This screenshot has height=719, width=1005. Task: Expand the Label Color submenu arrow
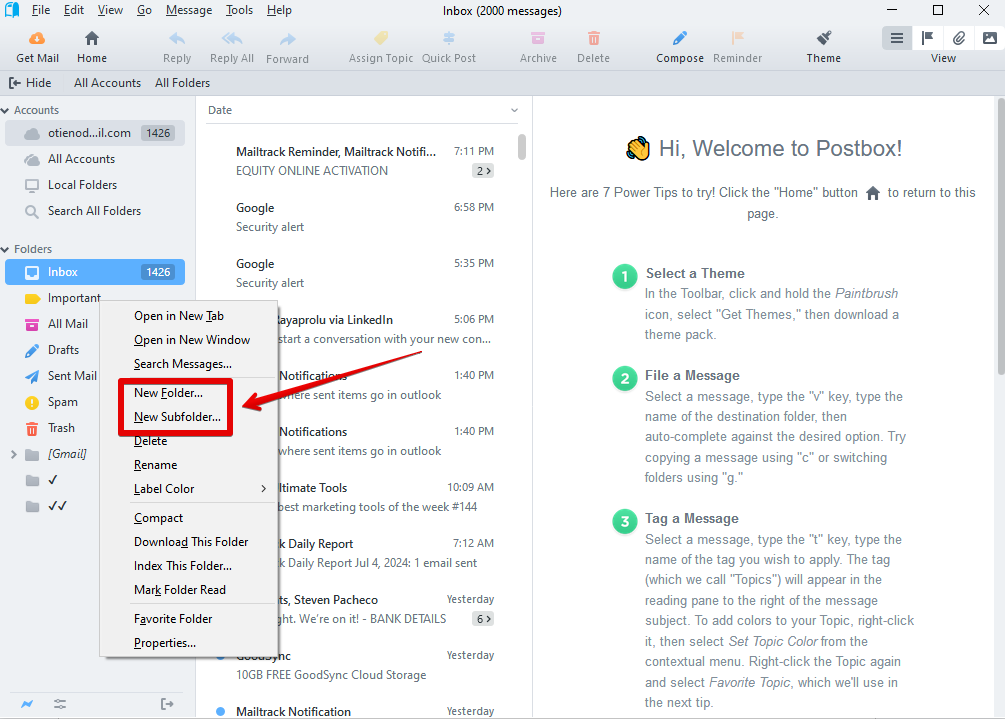[263, 489]
